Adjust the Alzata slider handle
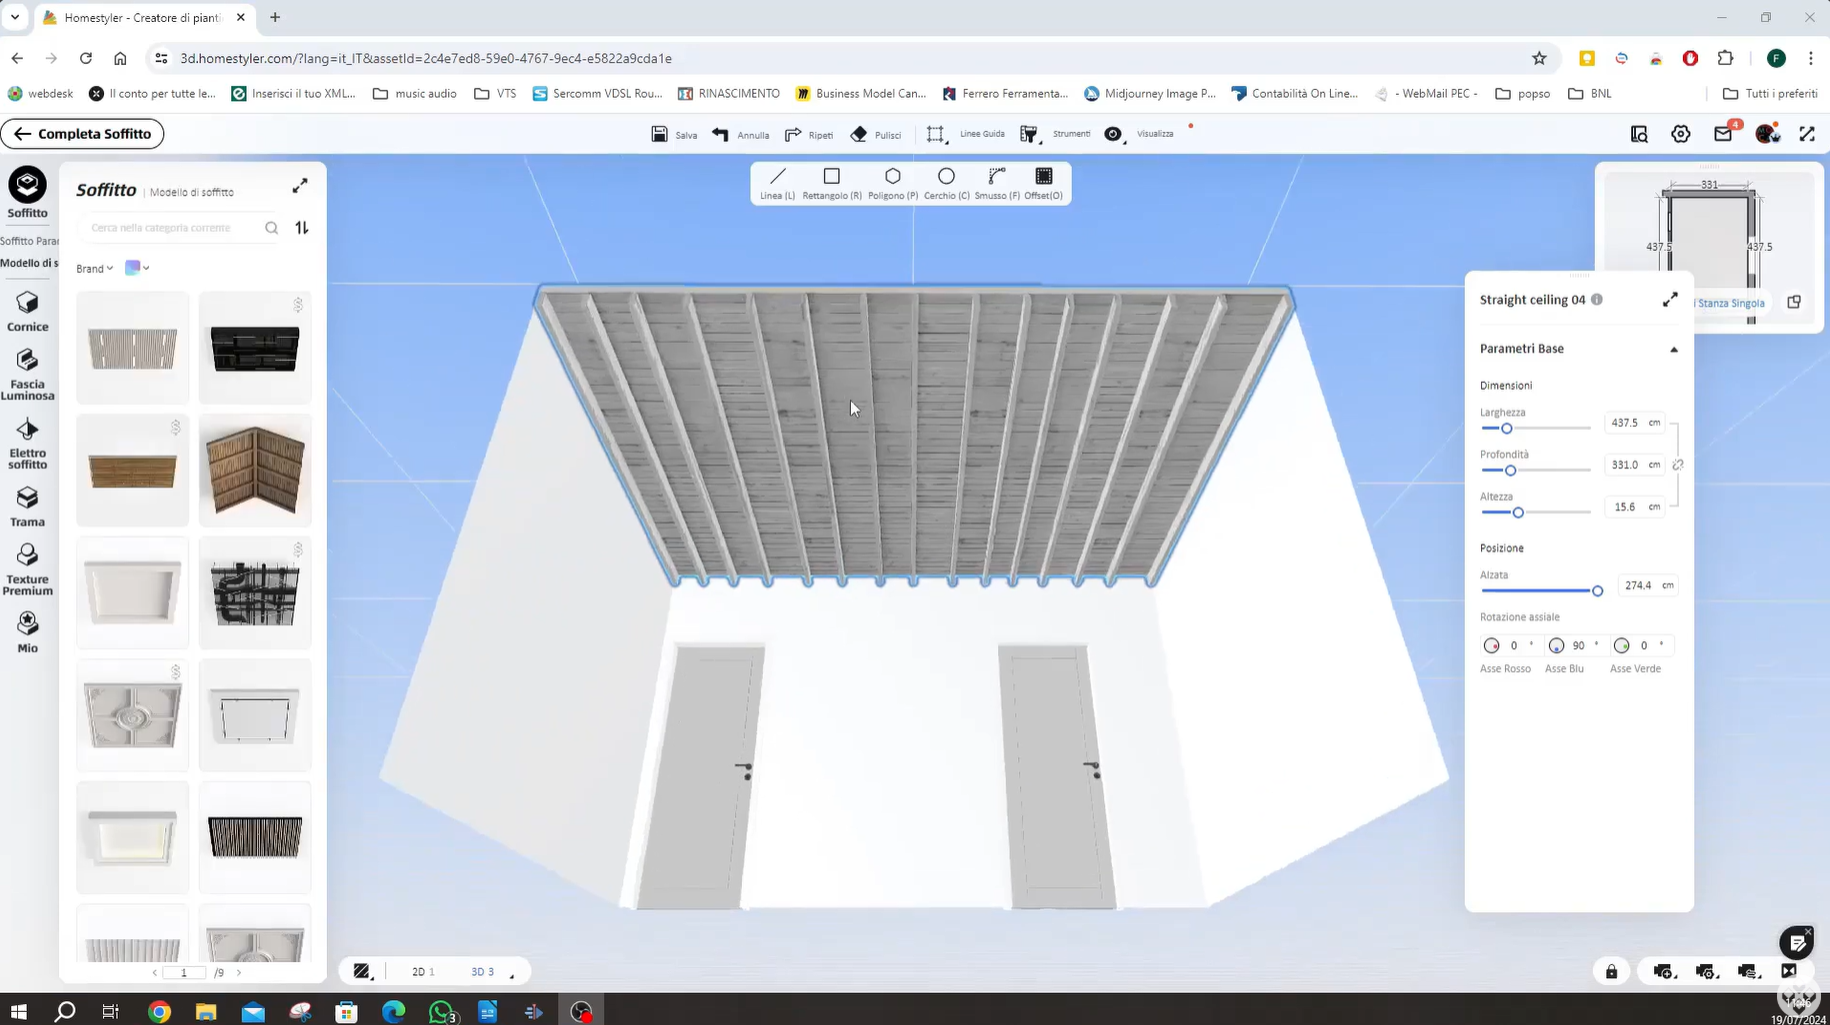This screenshot has height=1025, width=1830. click(1597, 591)
